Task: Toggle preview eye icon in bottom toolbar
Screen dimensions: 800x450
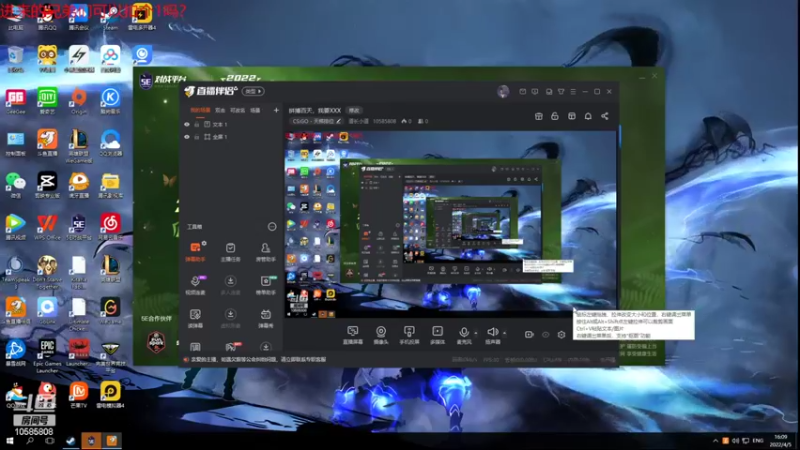Action: coord(545,335)
